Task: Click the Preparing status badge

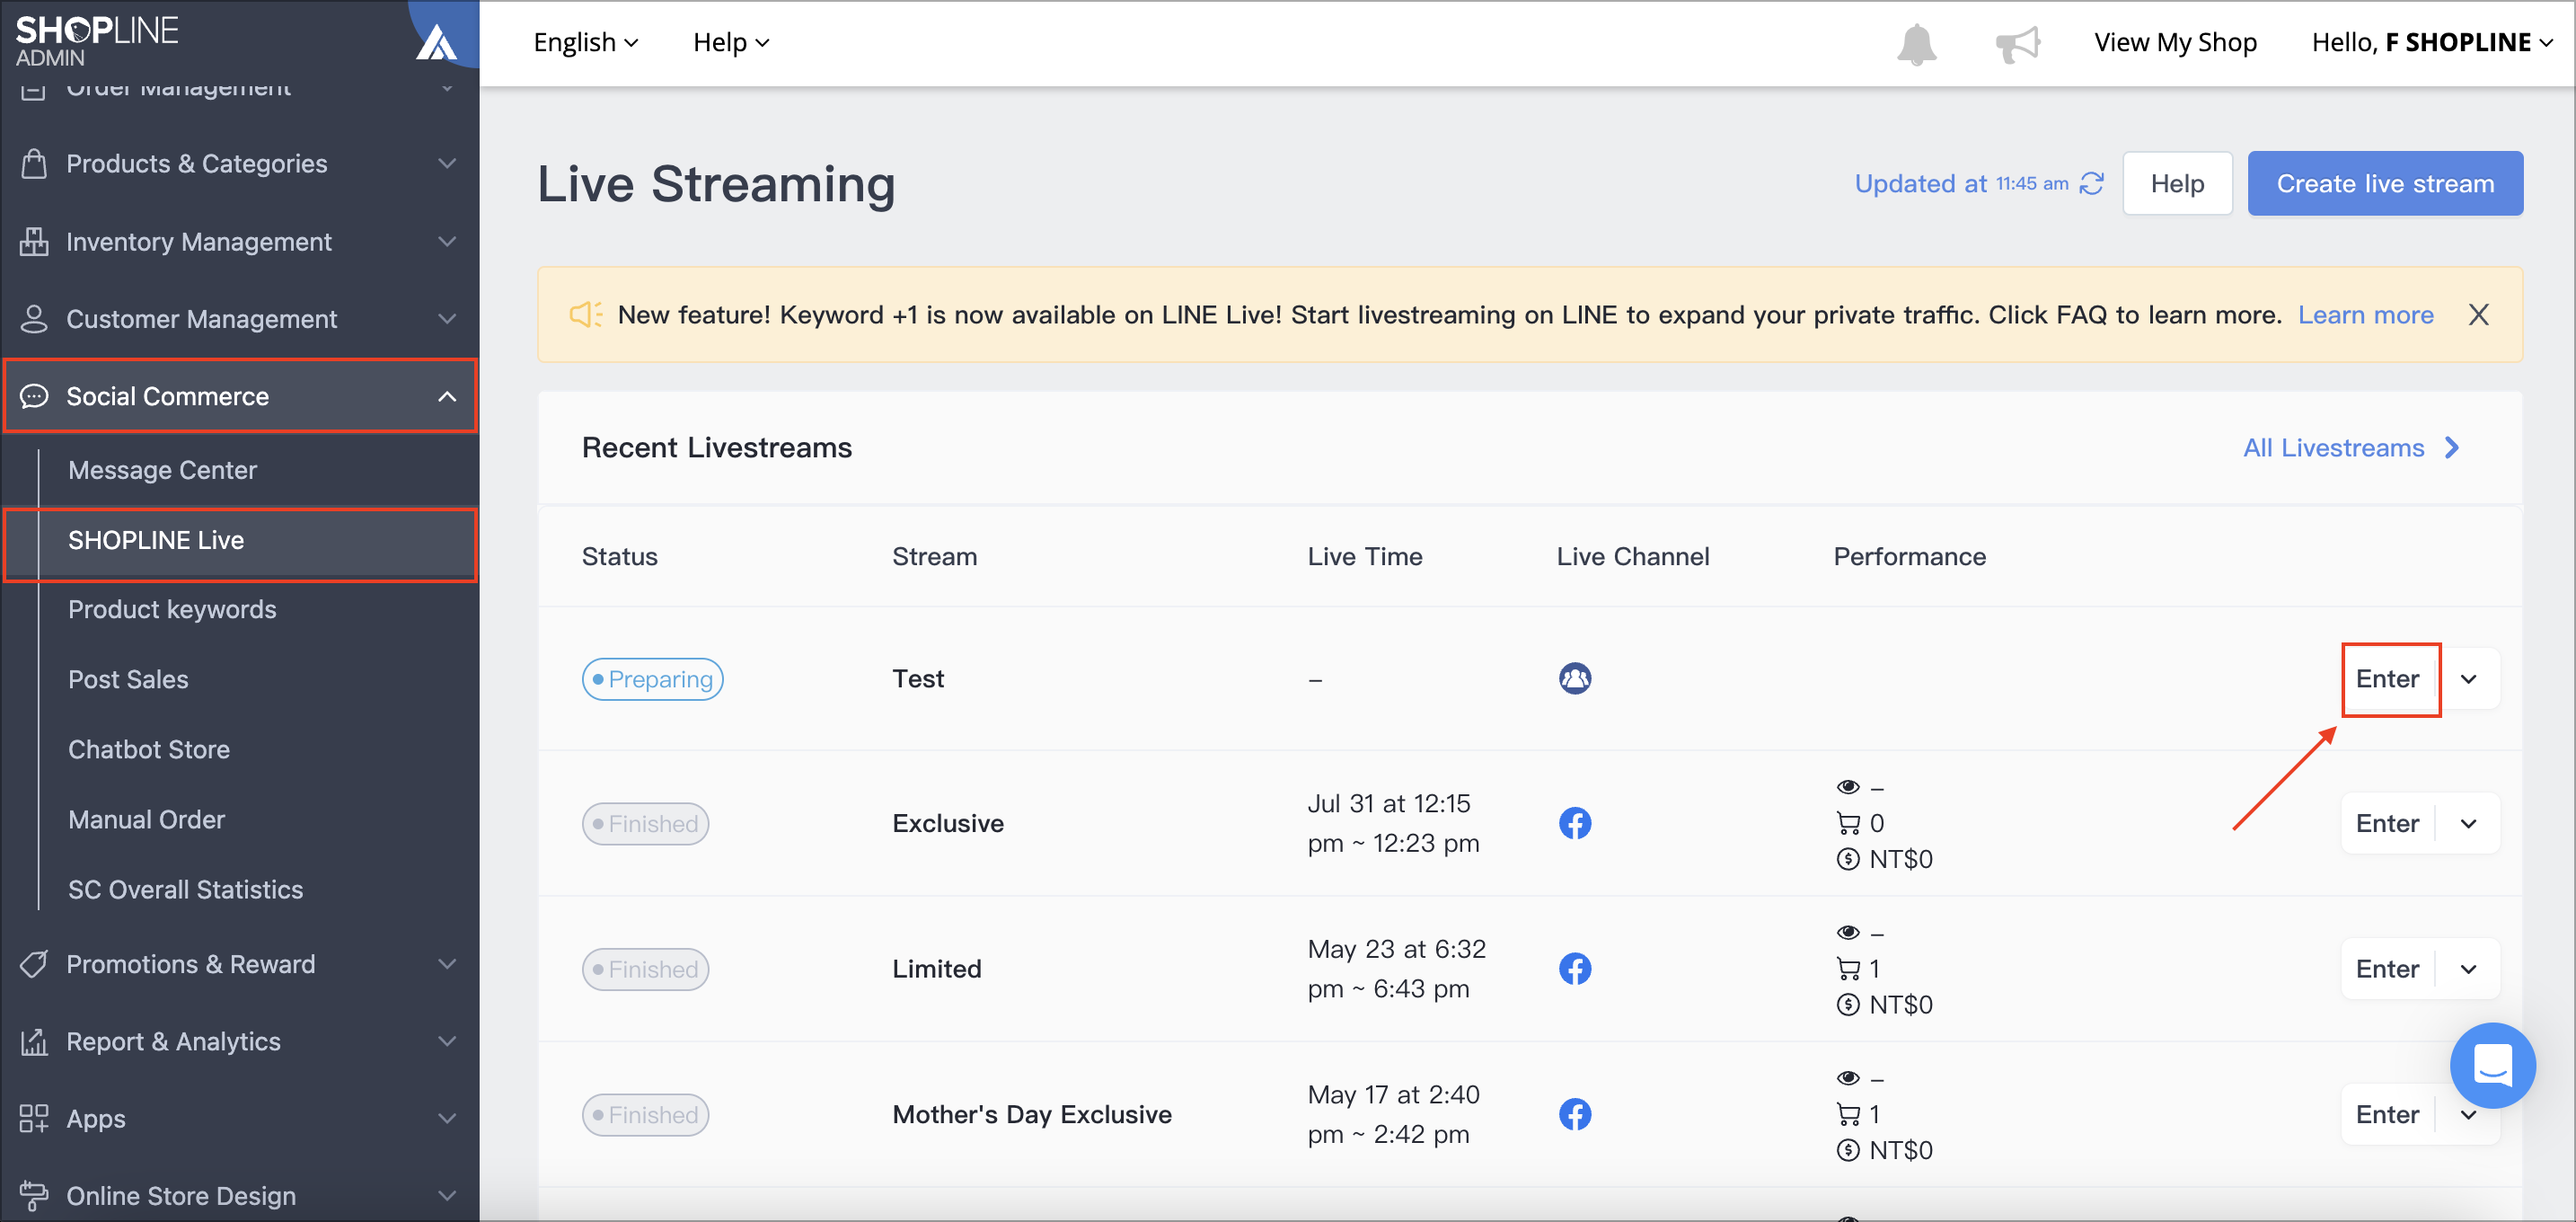Action: (x=652, y=680)
